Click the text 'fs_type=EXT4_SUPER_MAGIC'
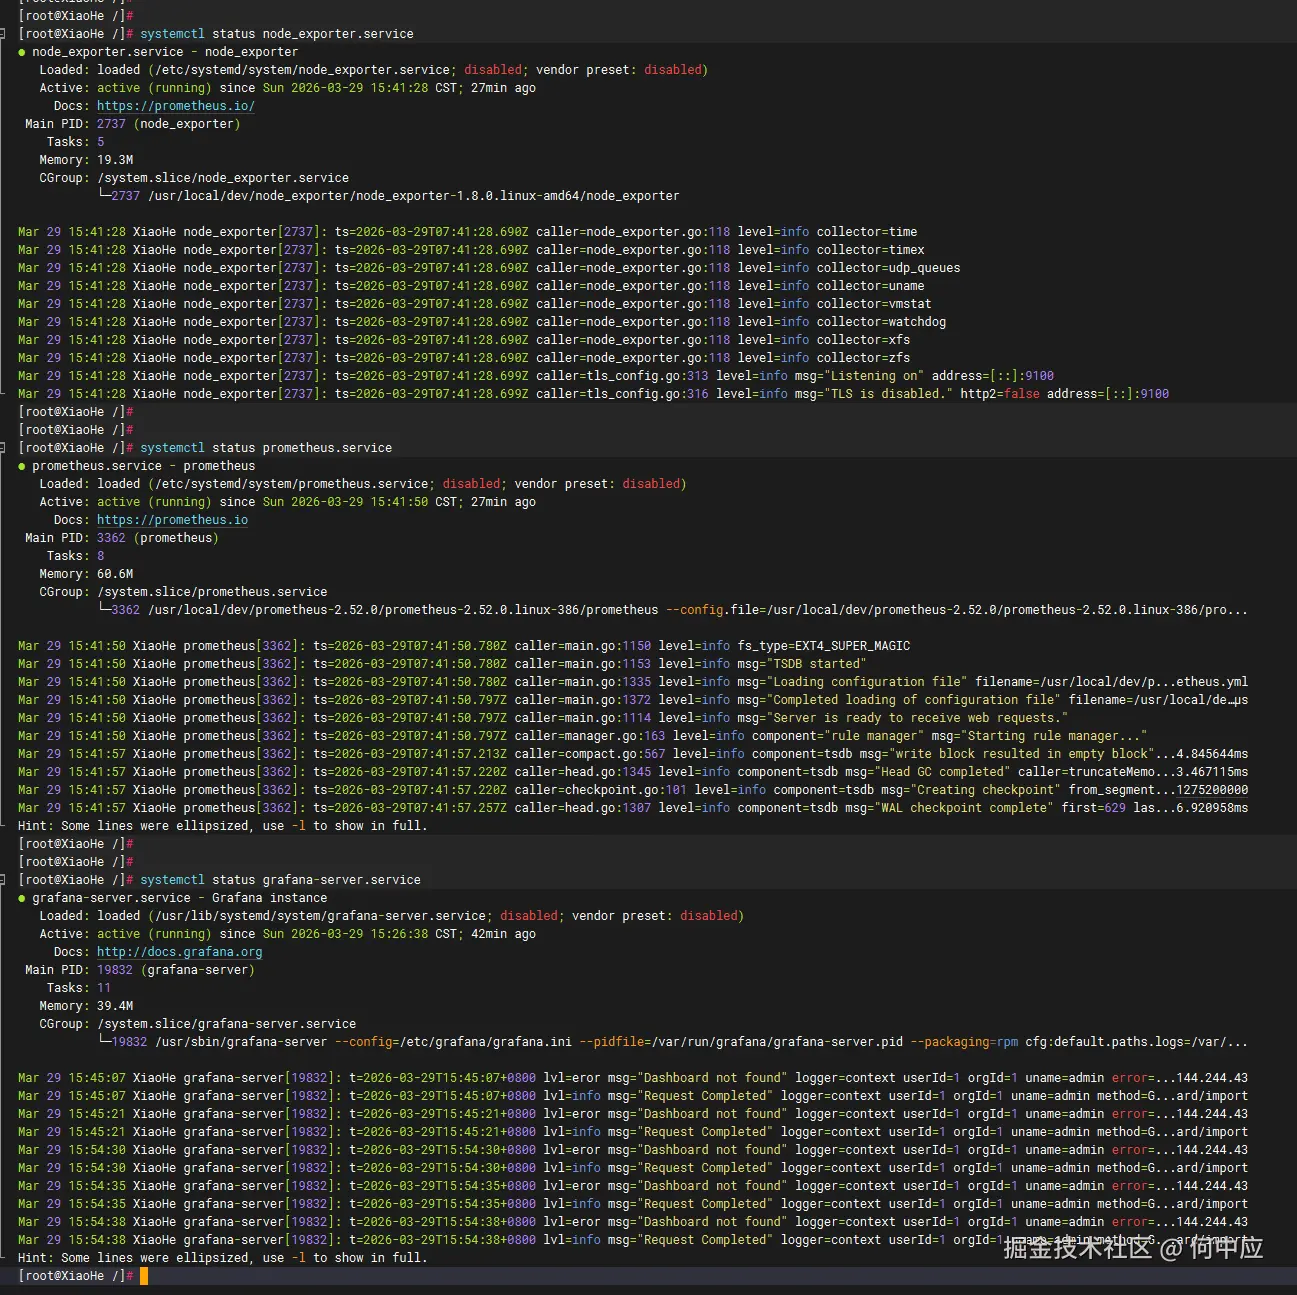This screenshot has height=1295, width=1297. 824,646
